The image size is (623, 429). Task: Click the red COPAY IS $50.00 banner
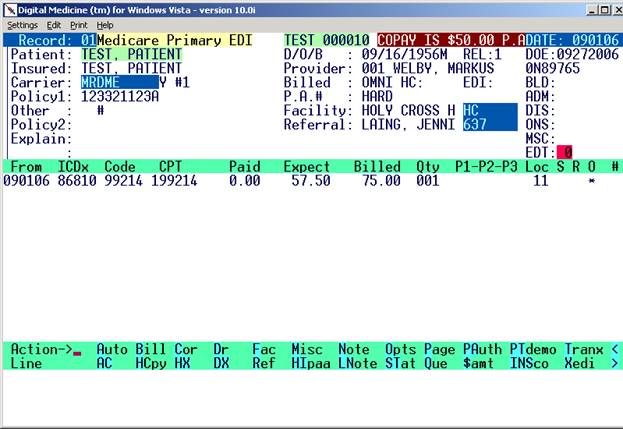(x=450, y=39)
